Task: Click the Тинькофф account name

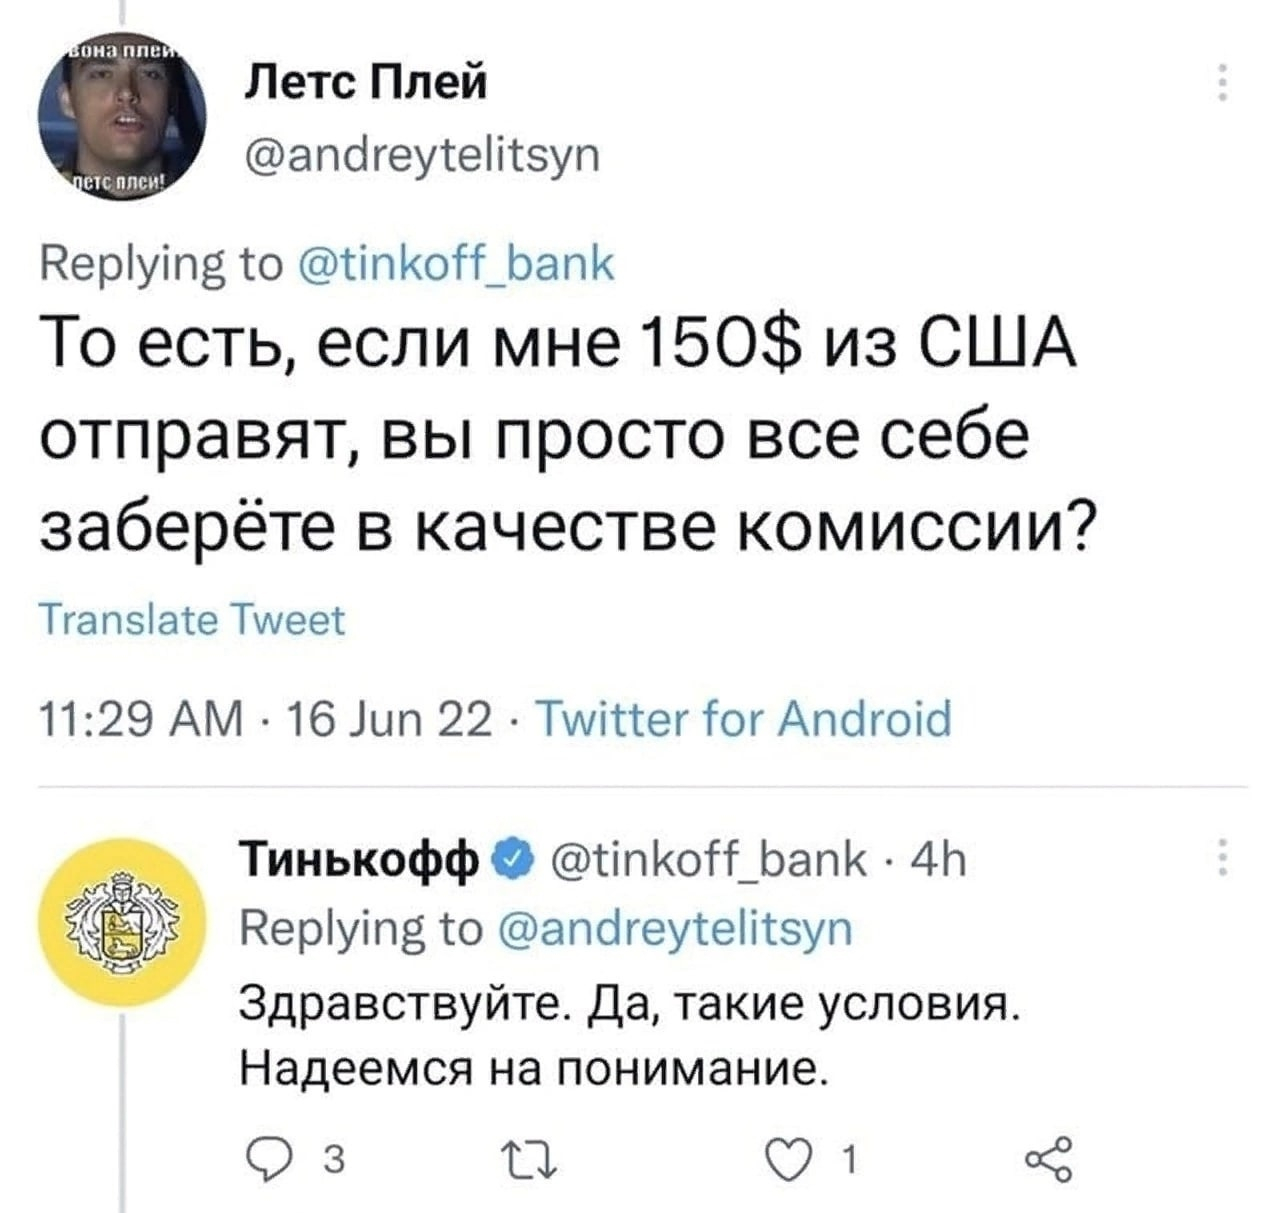Action: point(365,861)
